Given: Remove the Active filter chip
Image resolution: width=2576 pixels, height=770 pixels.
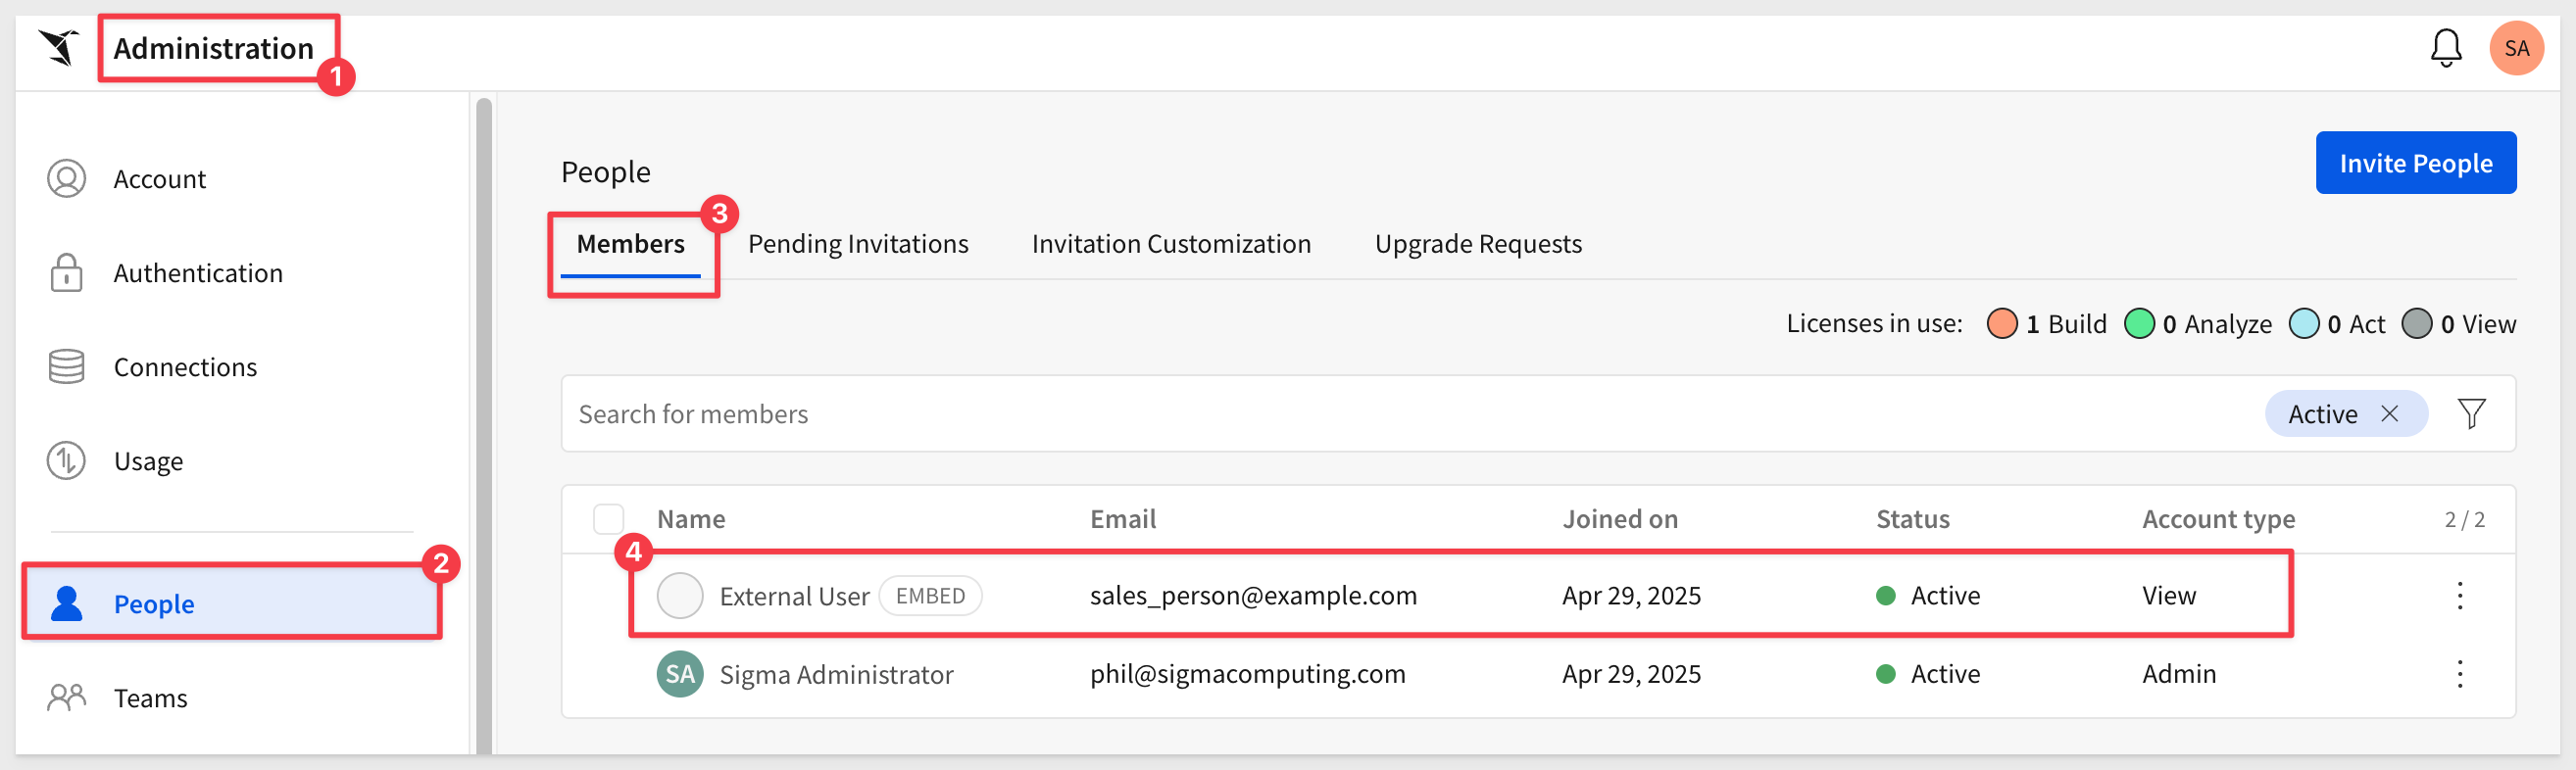Looking at the screenshot, I should 2389,413.
